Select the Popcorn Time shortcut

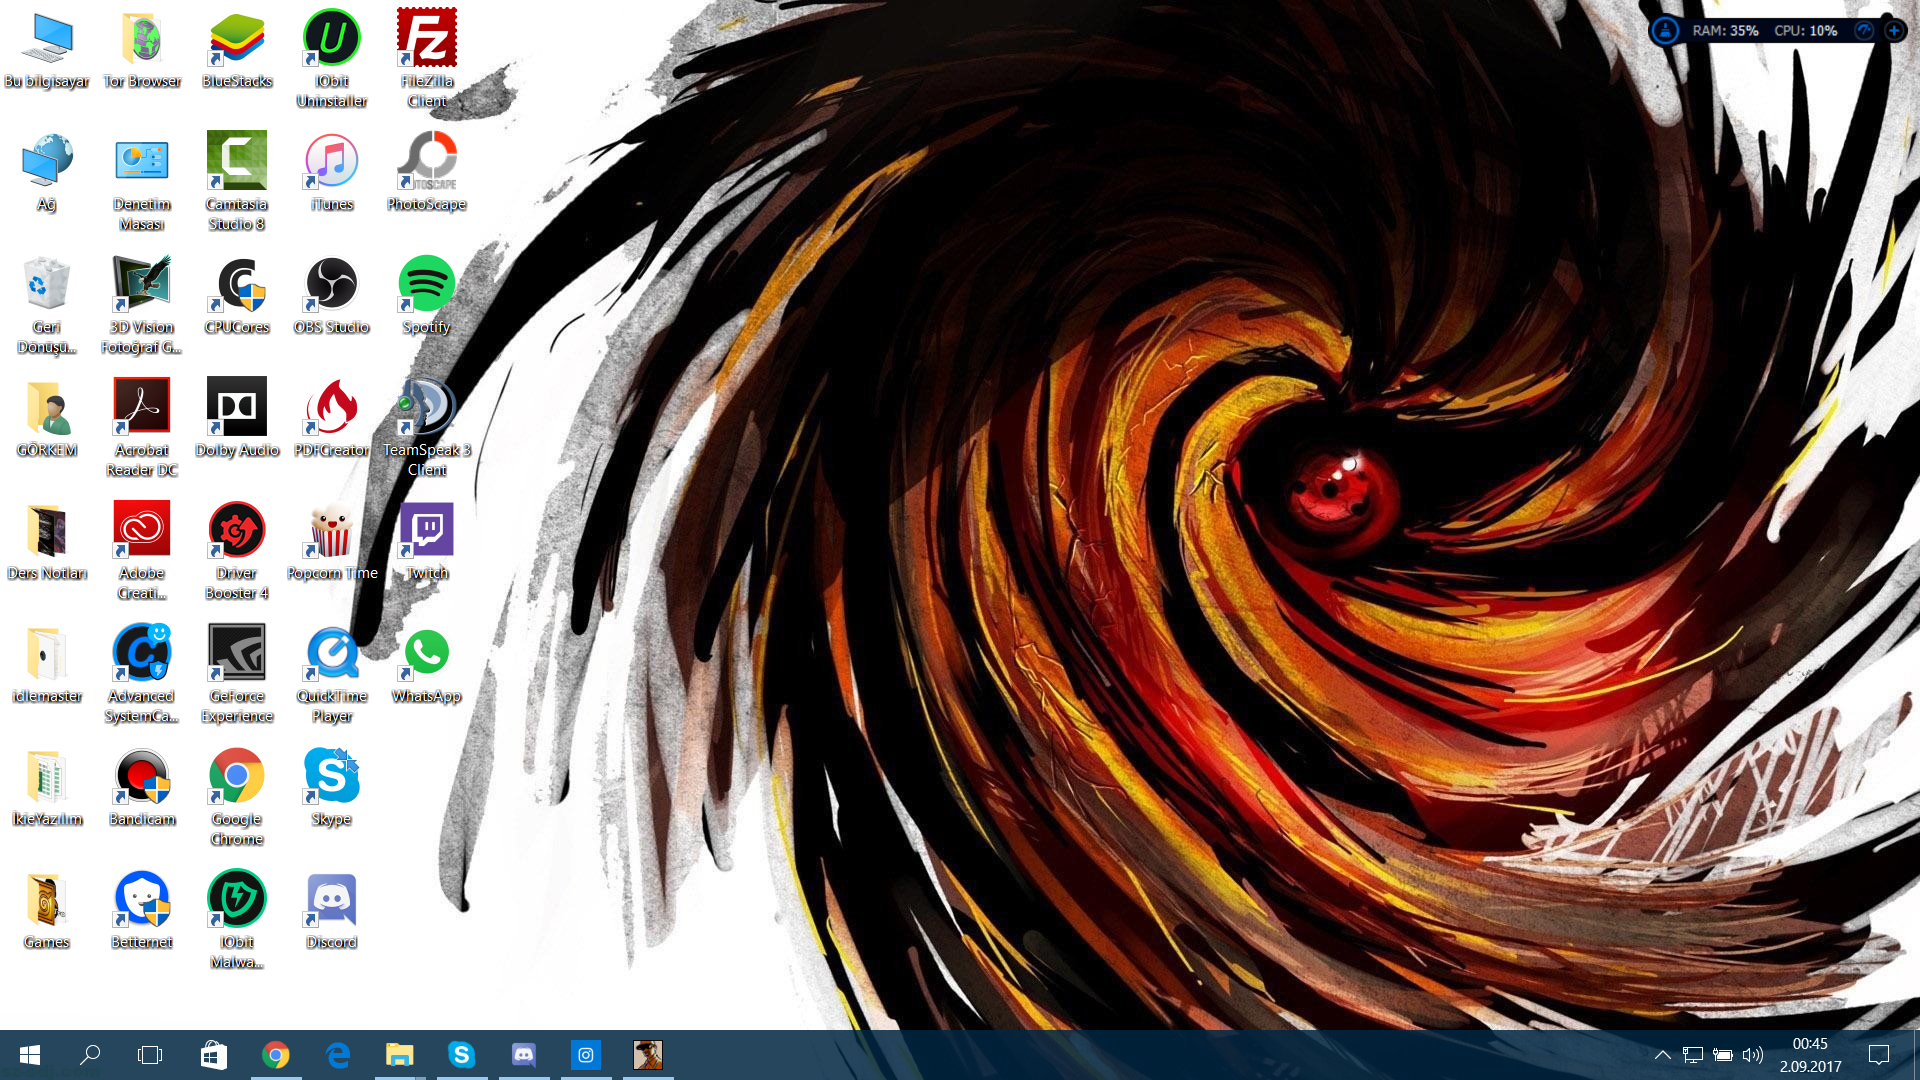pos(332,542)
